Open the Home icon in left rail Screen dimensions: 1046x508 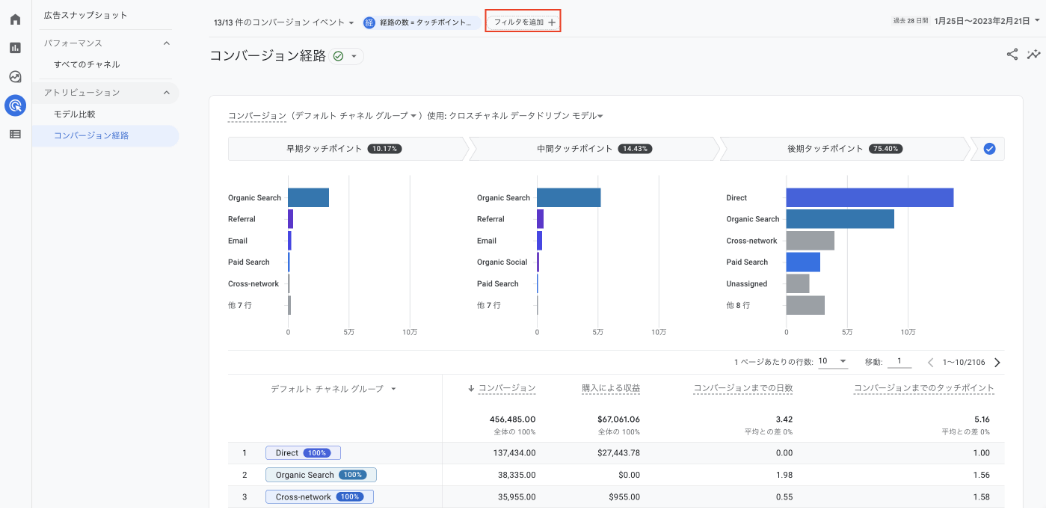coord(15,19)
